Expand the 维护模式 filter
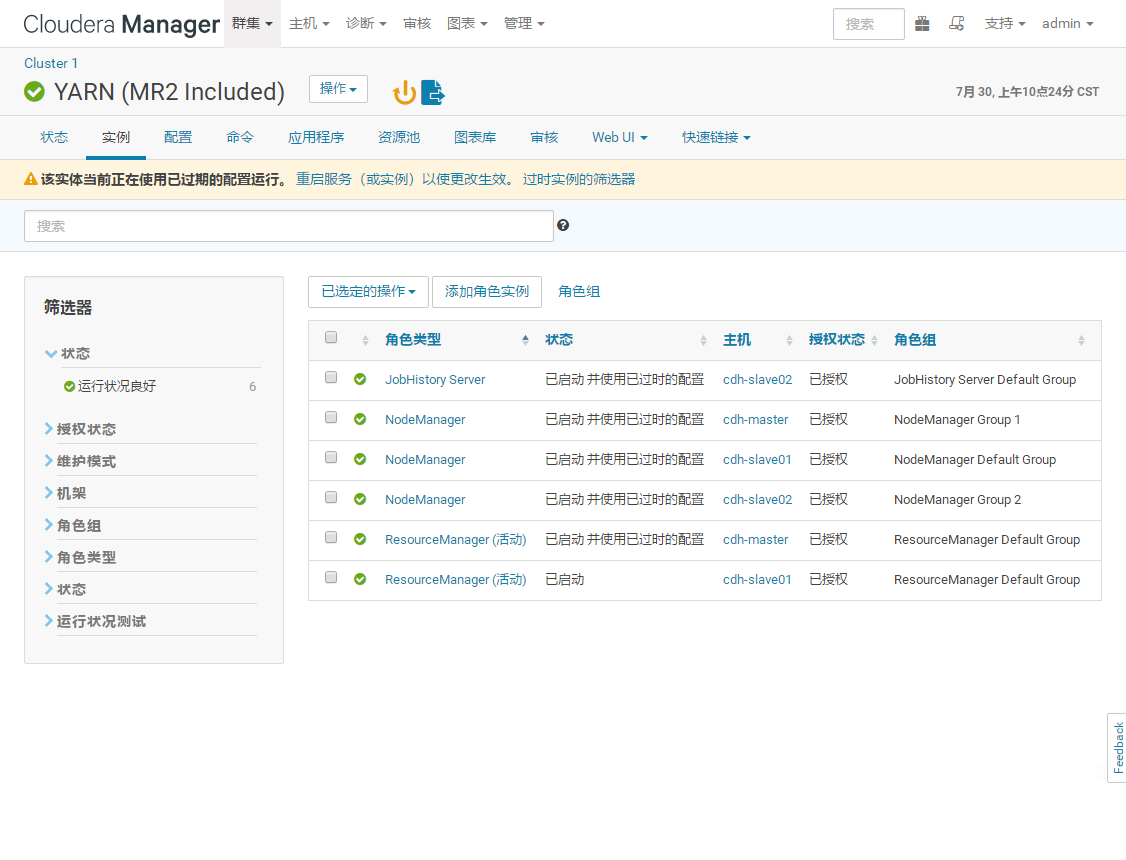 pos(80,462)
